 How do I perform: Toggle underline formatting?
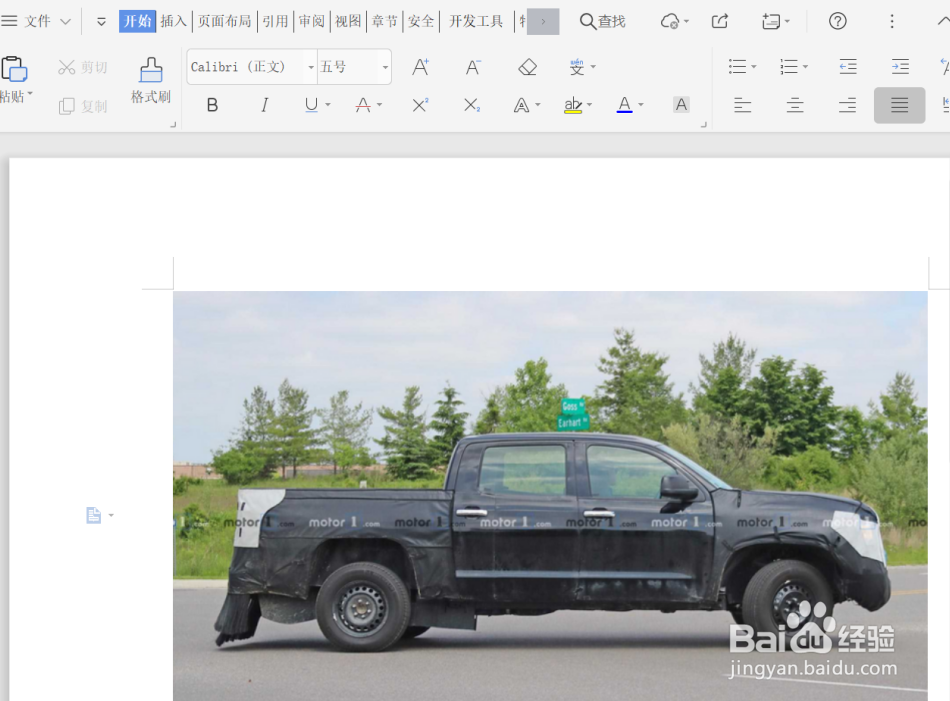tap(311, 105)
